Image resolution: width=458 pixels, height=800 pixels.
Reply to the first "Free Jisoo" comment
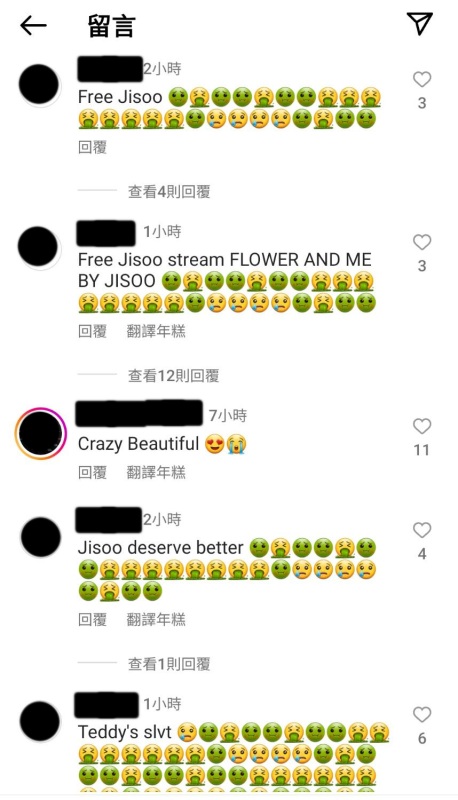92,147
